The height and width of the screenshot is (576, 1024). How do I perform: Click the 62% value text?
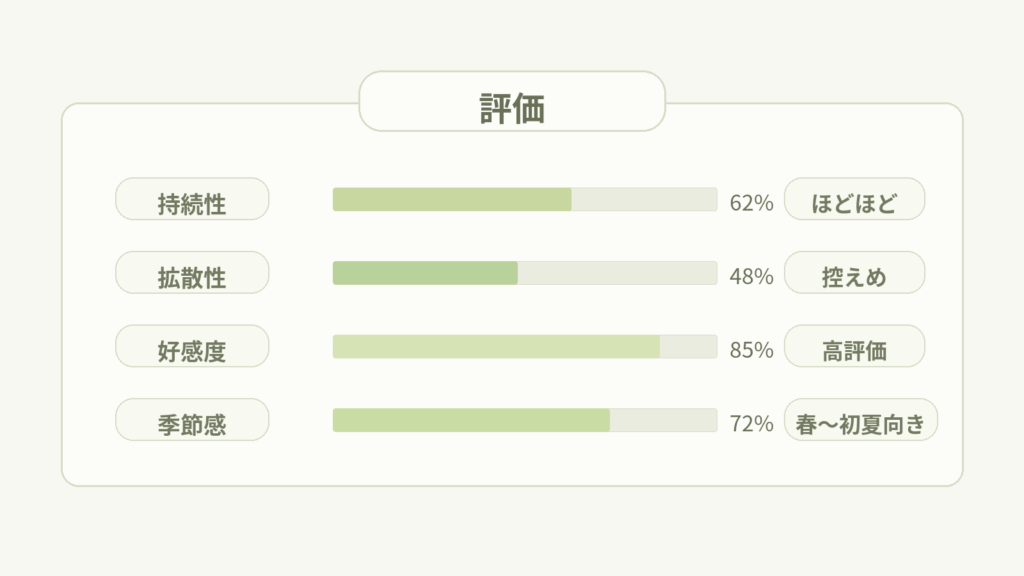coord(752,203)
